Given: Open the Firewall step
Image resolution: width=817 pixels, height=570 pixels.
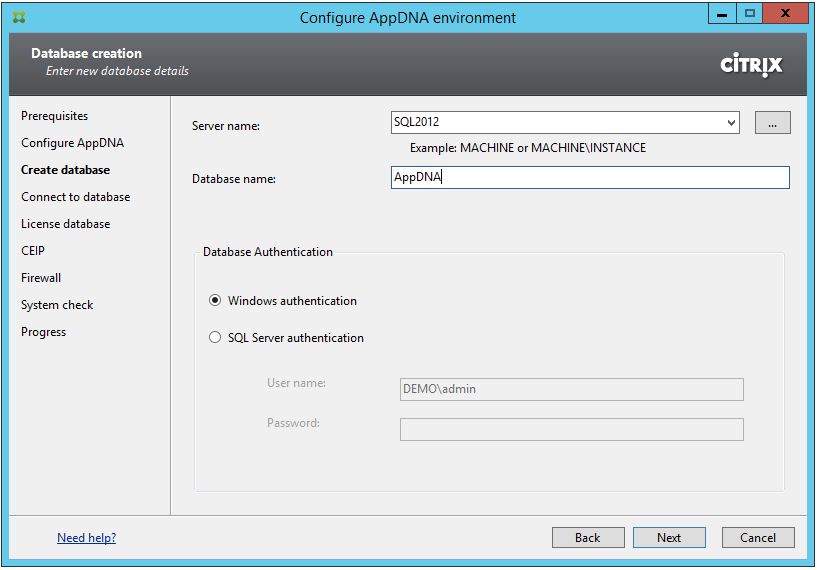Looking at the screenshot, I should pyautogui.click(x=41, y=278).
